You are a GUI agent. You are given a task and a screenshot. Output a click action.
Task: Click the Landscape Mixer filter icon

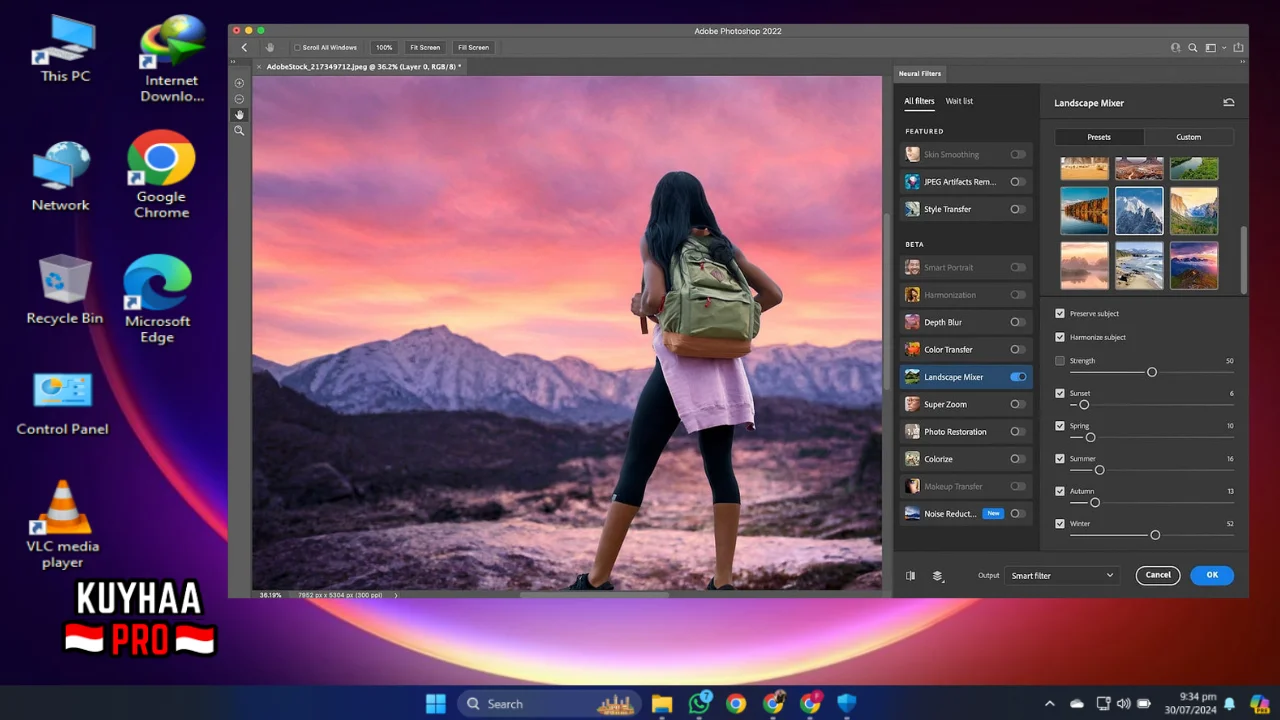[x=912, y=377]
